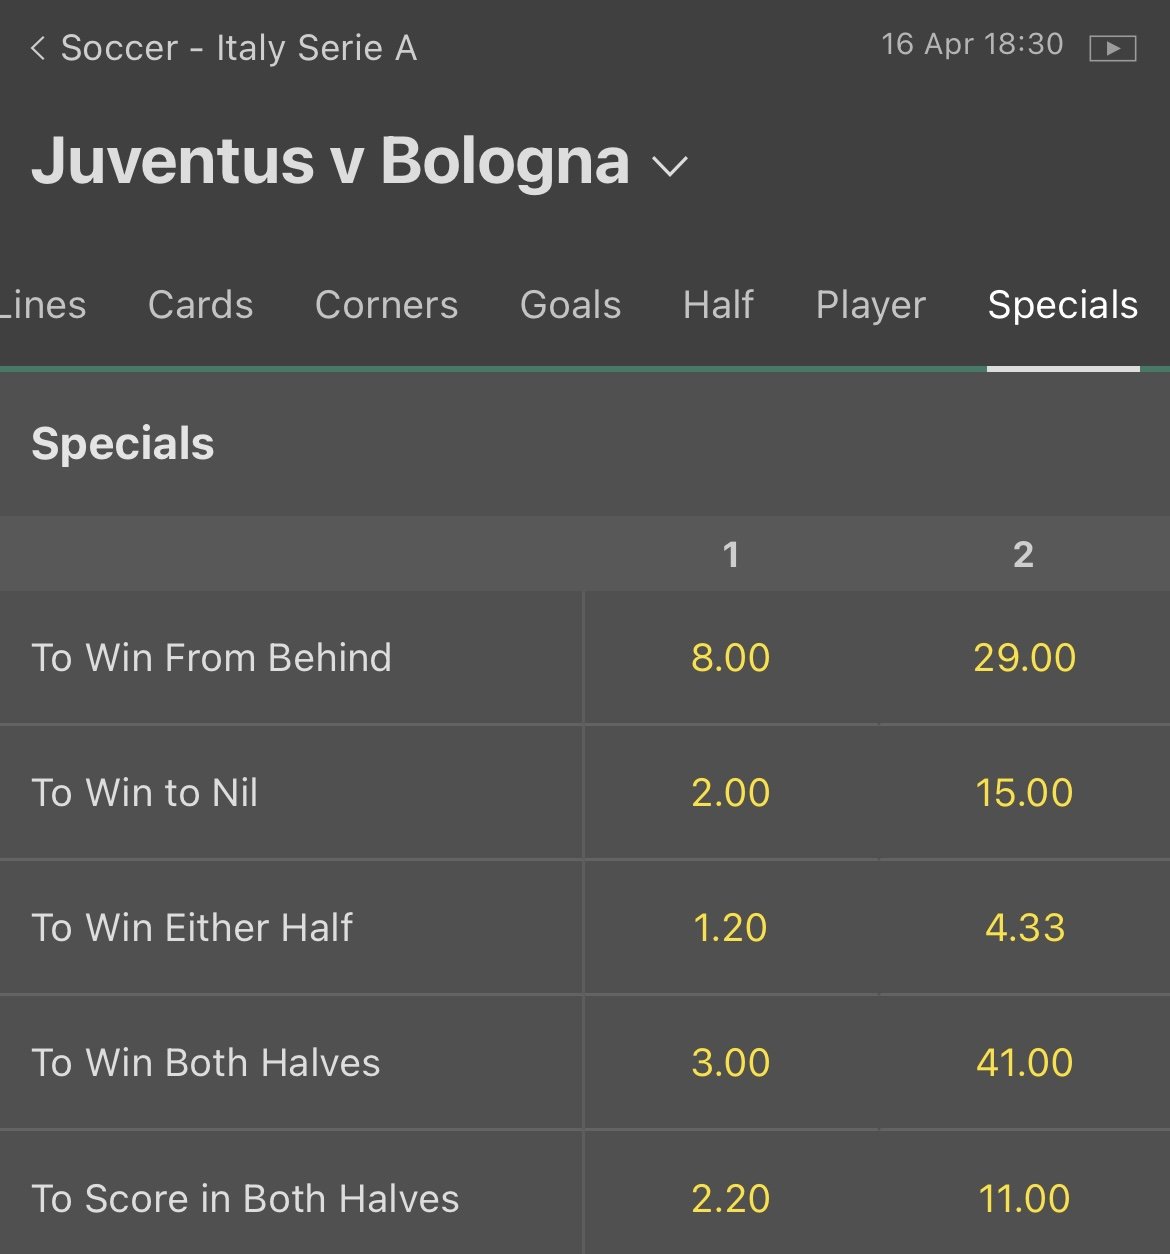Collapse the Specials market section header
The height and width of the screenshot is (1254, 1170).
pos(123,444)
